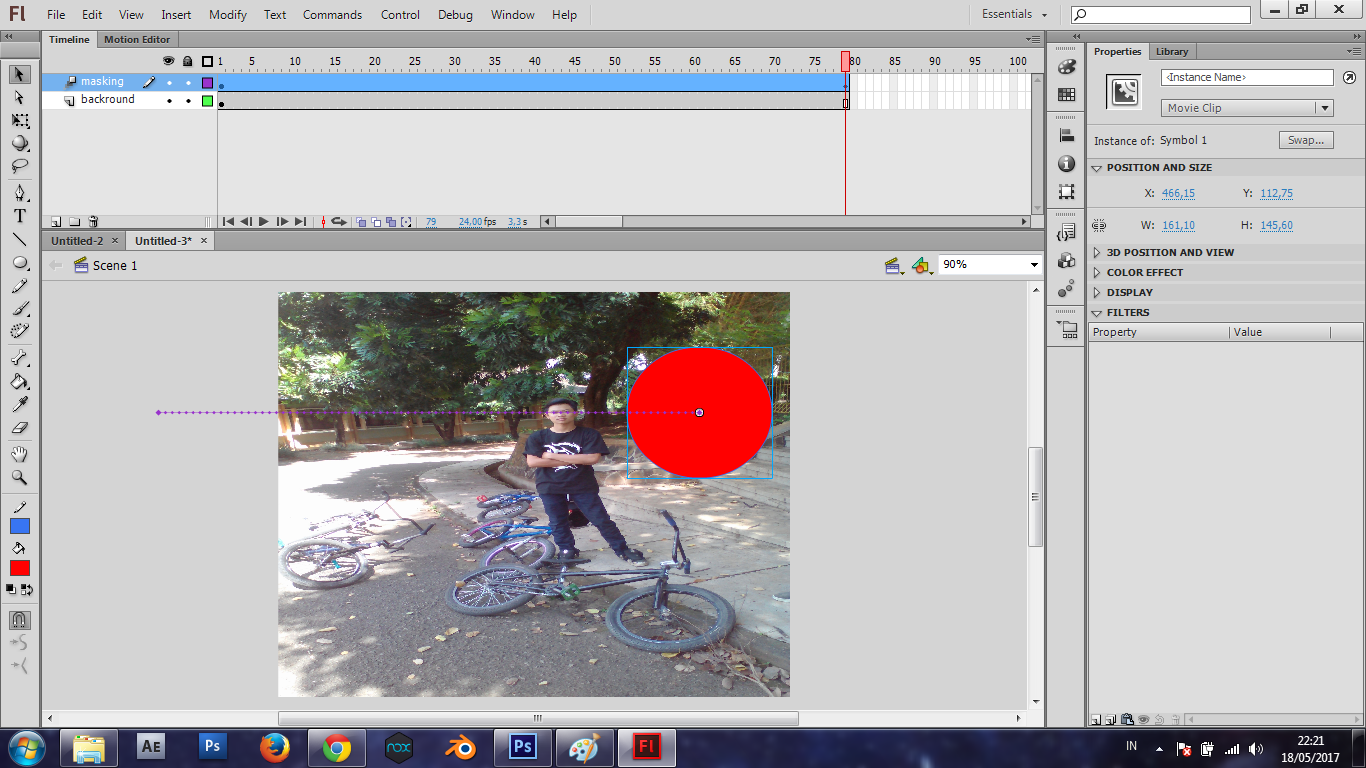Select the Eraser tool
1366x768 pixels.
click(20, 427)
